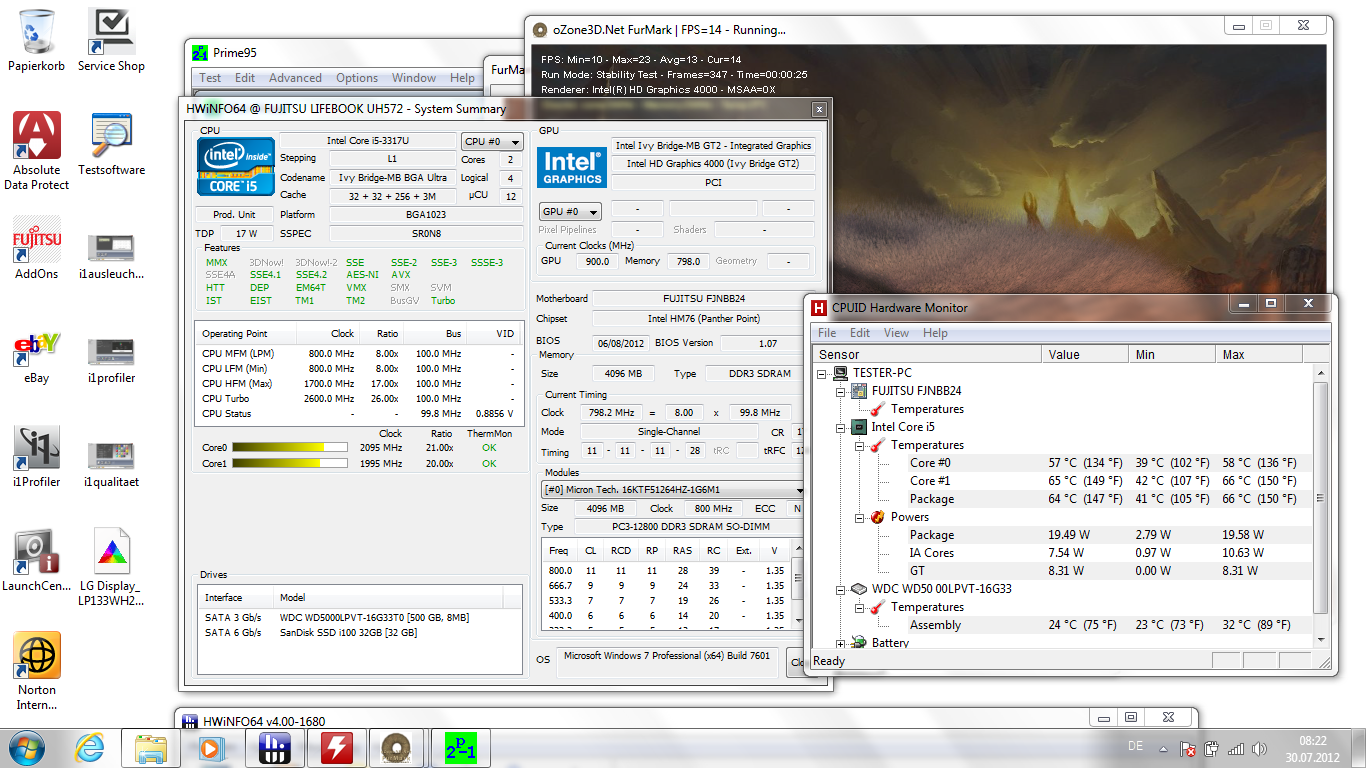Collapse WDC WD50 00LPVT-16G33 tree node
The image size is (1366, 768).
pyautogui.click(x=841, y=589)
